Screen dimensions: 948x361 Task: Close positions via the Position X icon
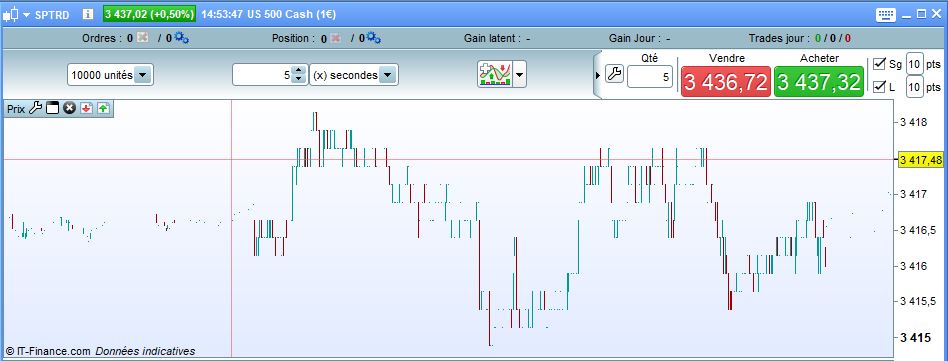[x=336, y=38]
